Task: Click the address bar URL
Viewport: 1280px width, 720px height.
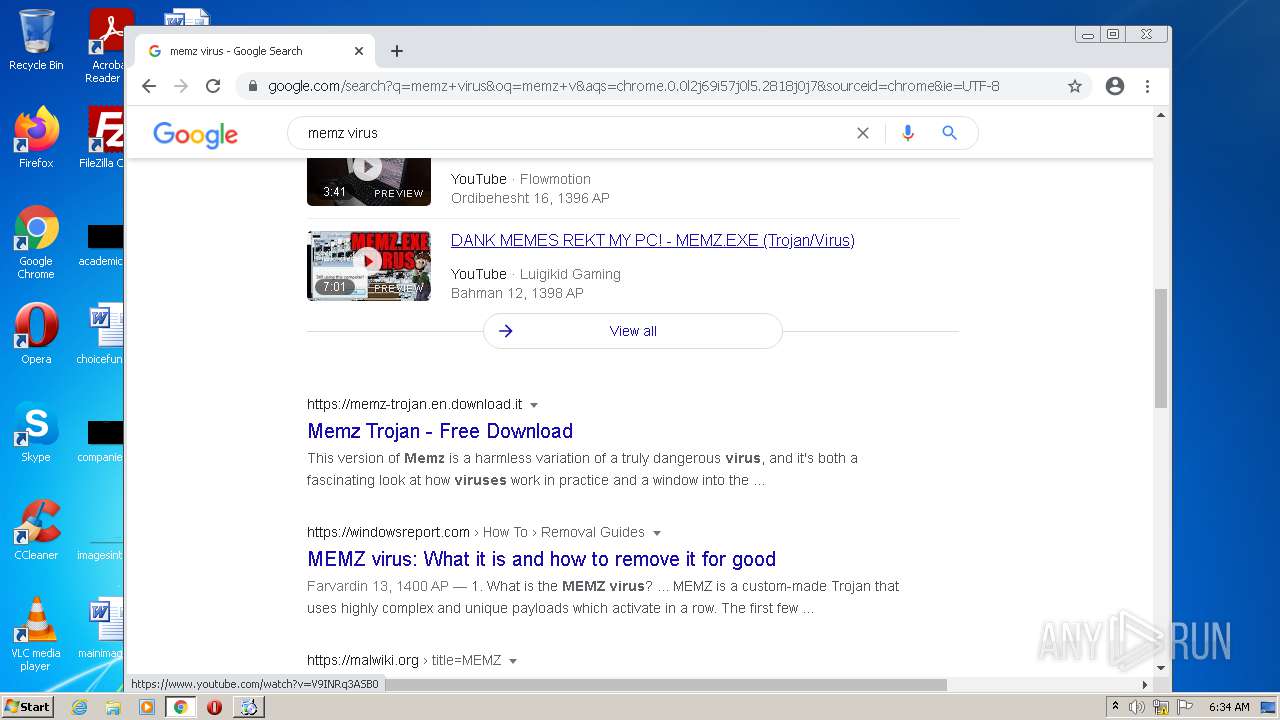Action: tap(633, 86)
